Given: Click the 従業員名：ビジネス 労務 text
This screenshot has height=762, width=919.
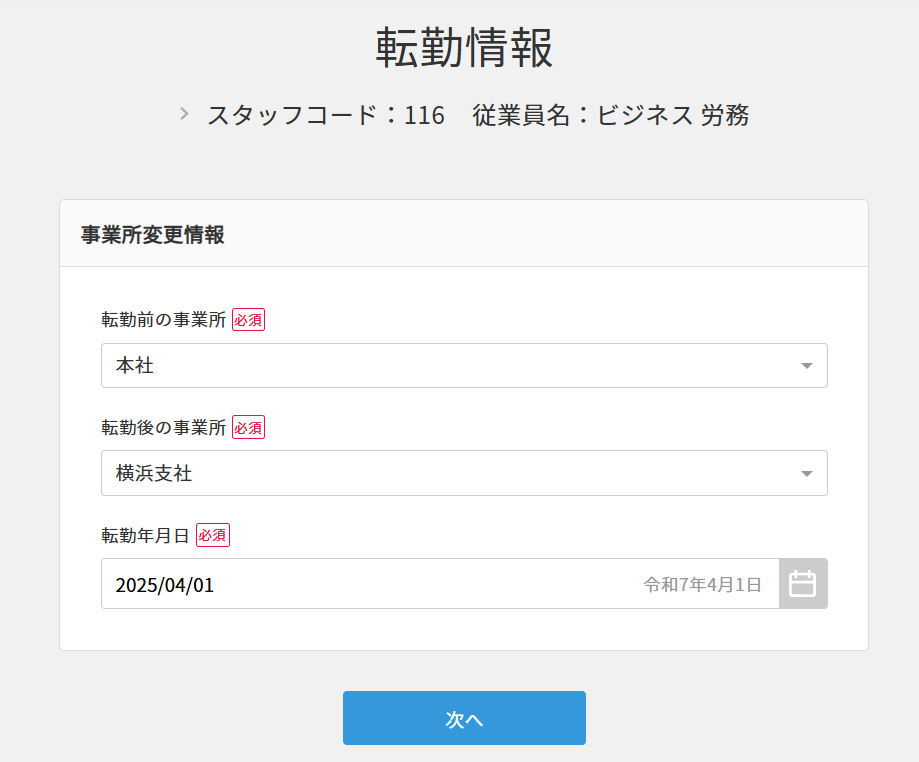Looking at the screenshot, I should [x=609, y=115].
